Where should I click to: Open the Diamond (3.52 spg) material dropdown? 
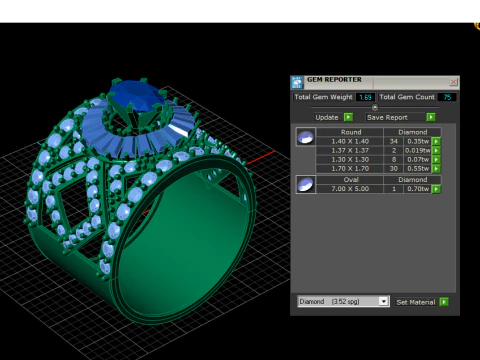384,301
